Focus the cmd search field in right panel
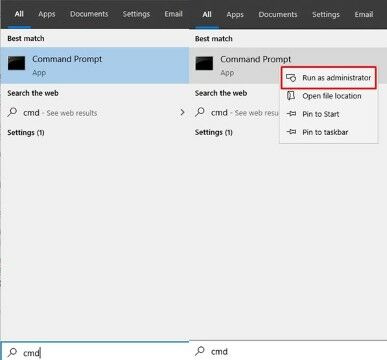Image resolution: width=387 pixels, height=360 pixels. pyautogui.click(x=288, y=351)
